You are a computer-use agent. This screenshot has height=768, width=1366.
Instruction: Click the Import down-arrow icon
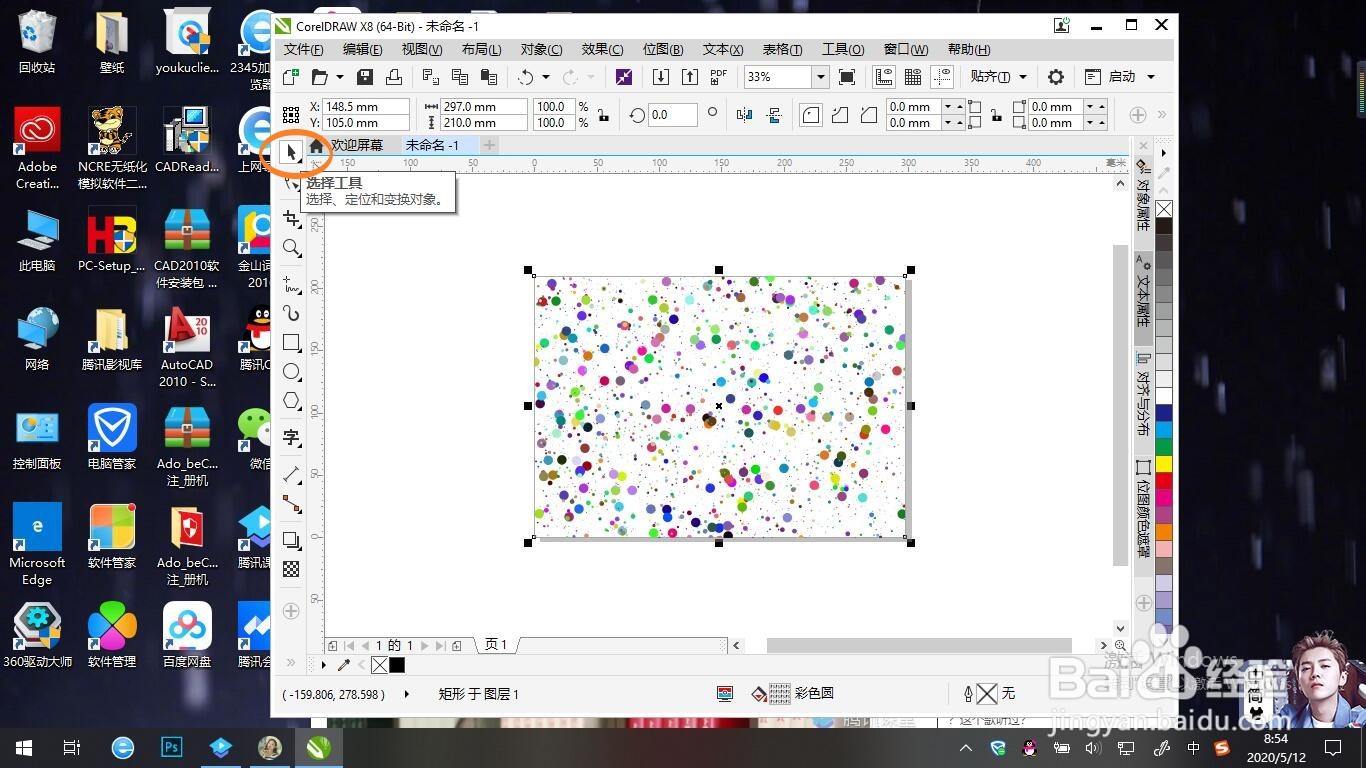(661, 77)
